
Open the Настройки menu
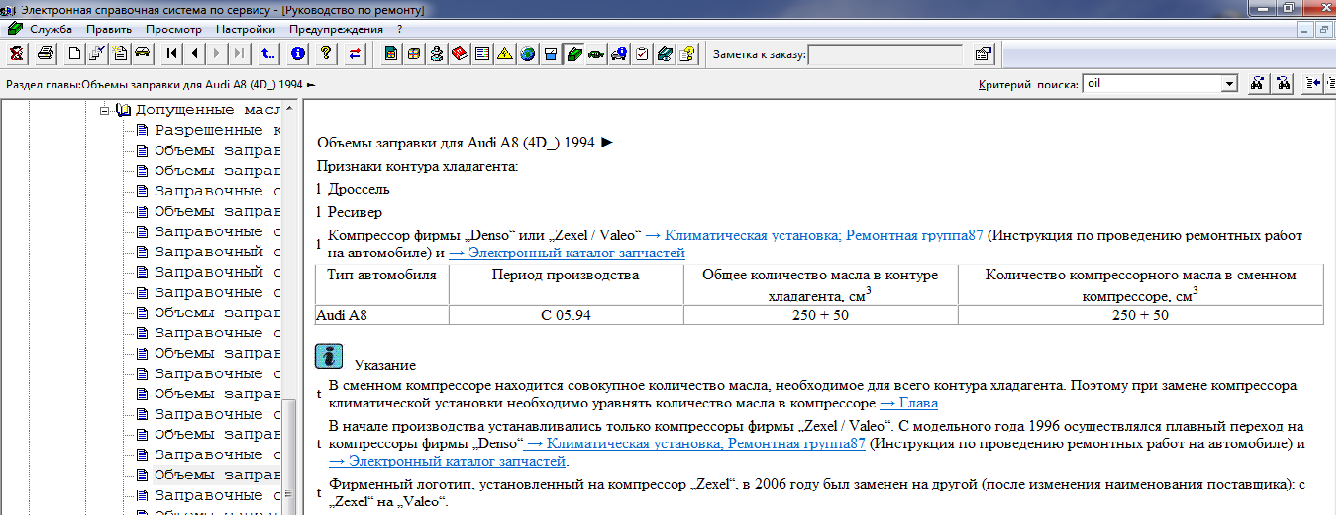coord(245,29)
